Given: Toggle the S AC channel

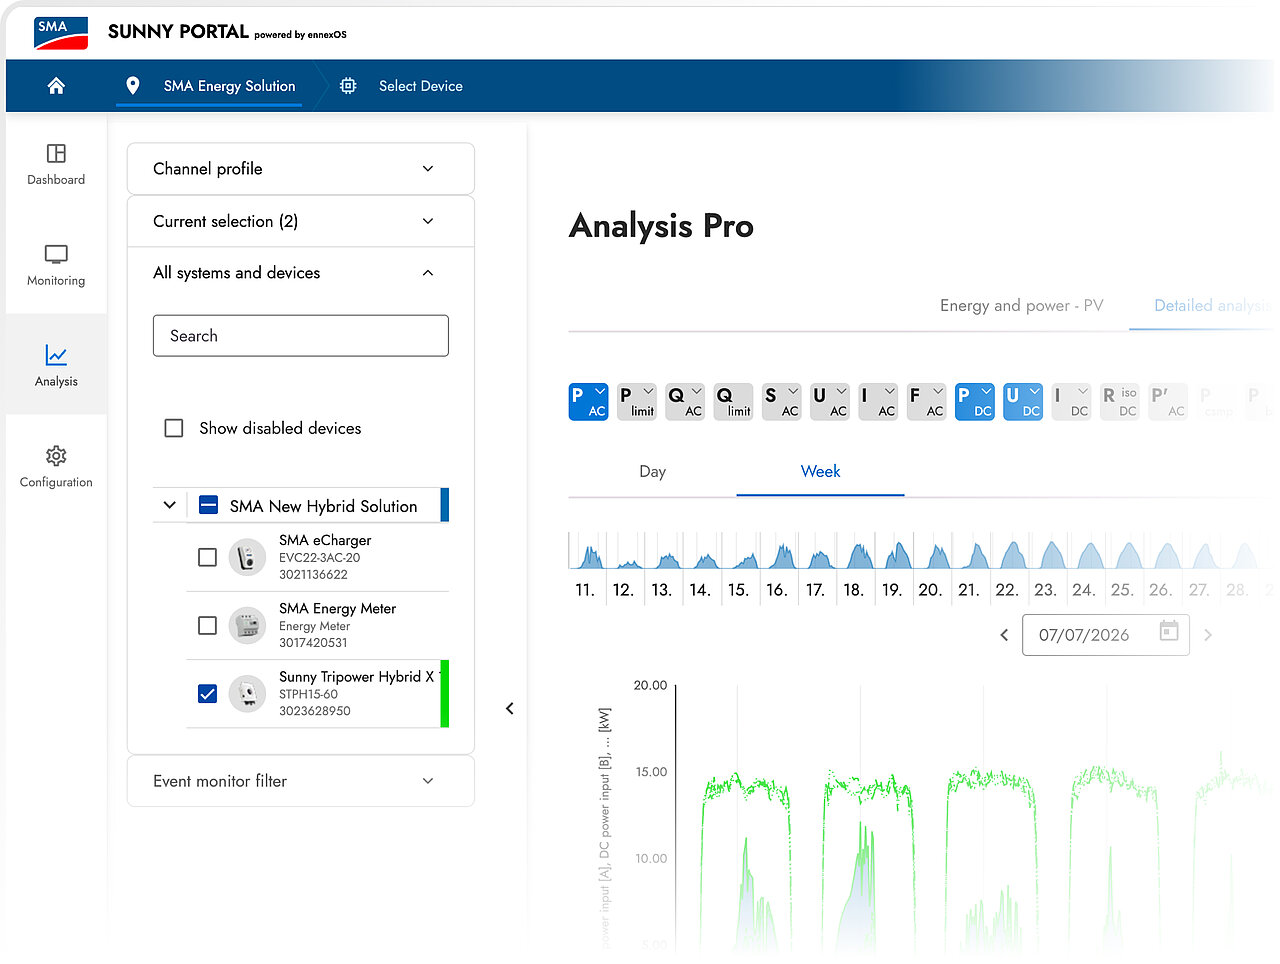Looking at the screenshot, I should pyautogui.click(x=782, y=402).
